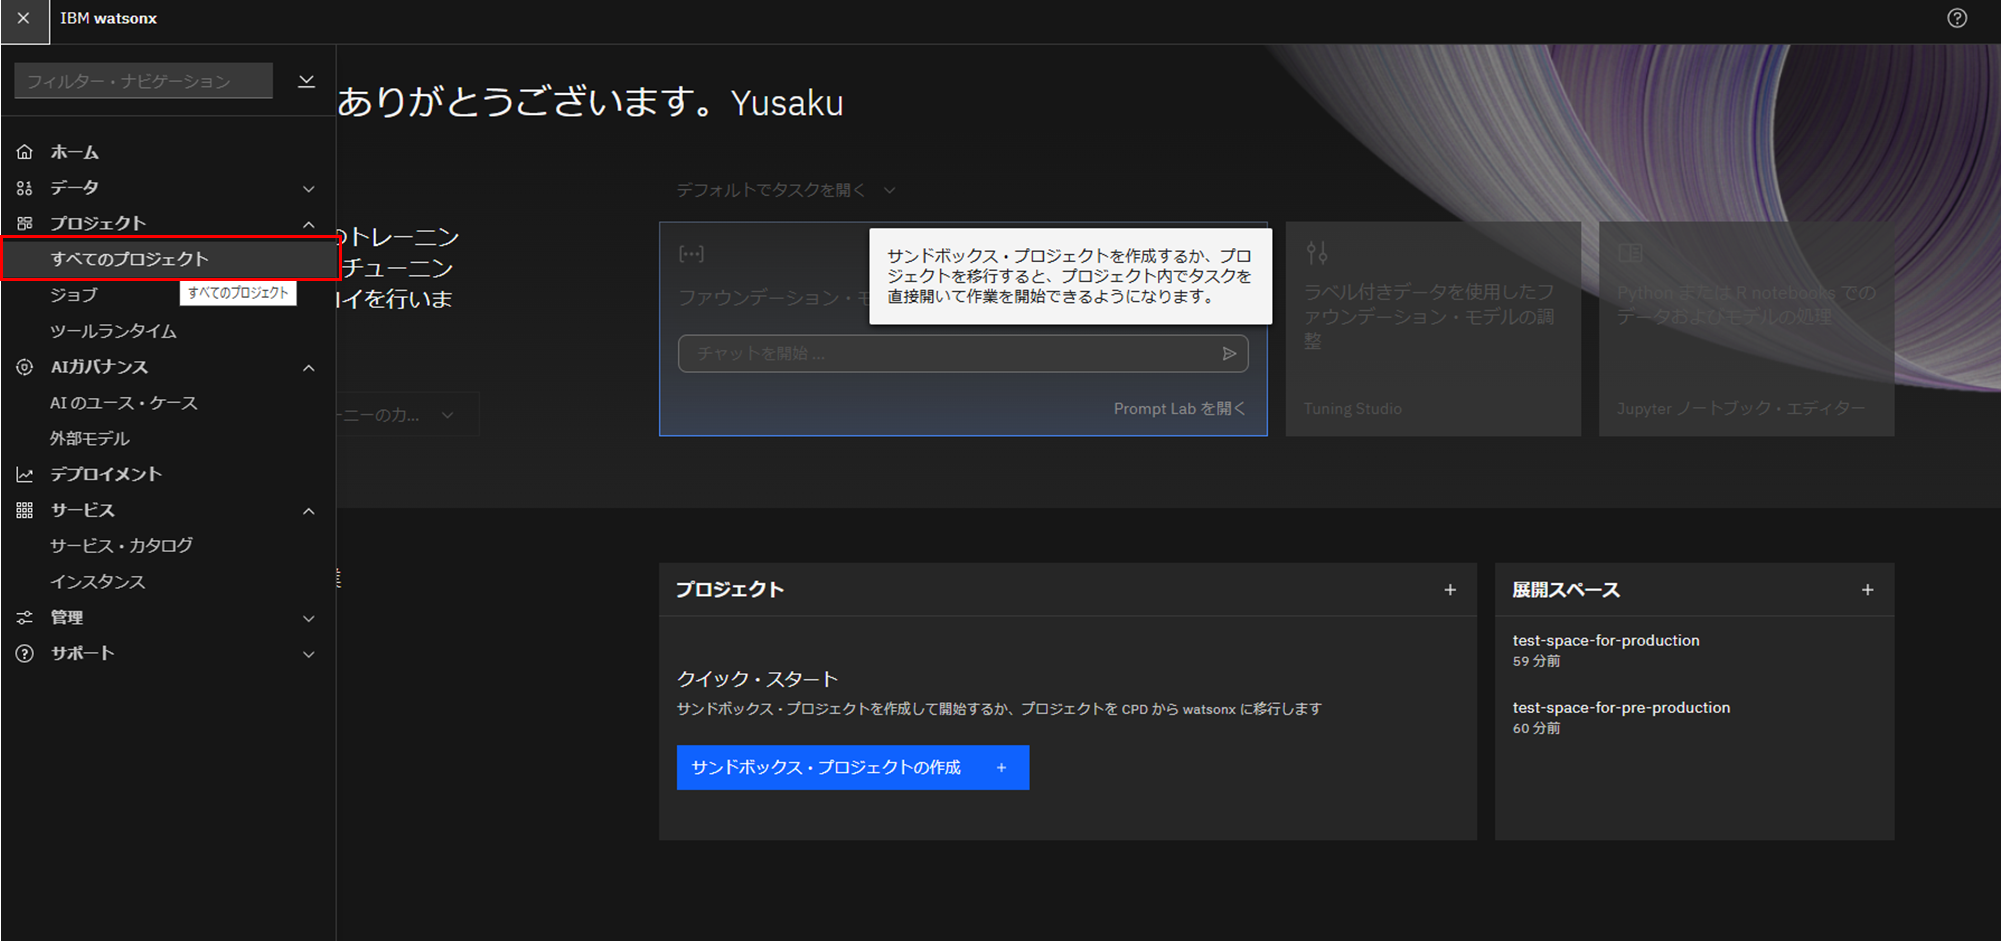Expand the サポート section

309,654
